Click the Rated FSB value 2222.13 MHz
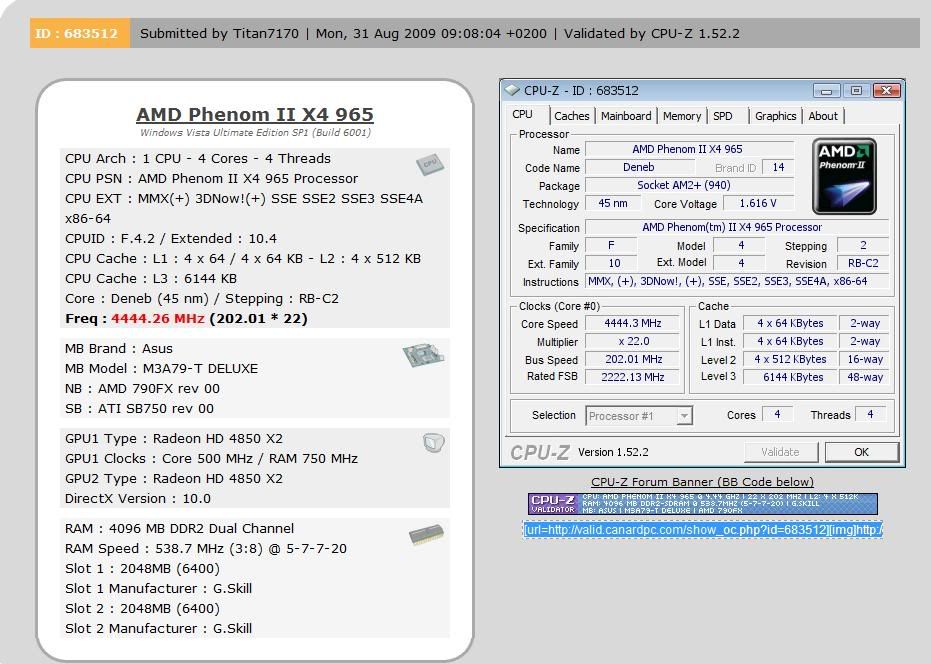This screenshot has height=664, width=931. (632, 377)
